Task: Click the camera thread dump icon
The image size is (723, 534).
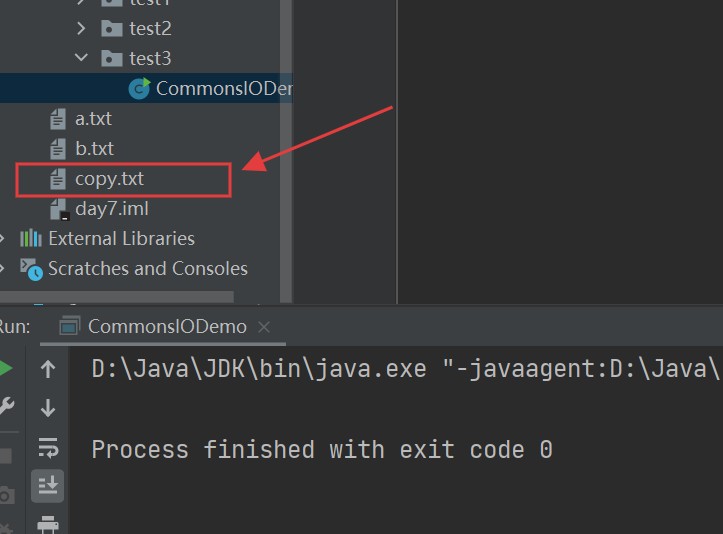Action: (6, 494)
